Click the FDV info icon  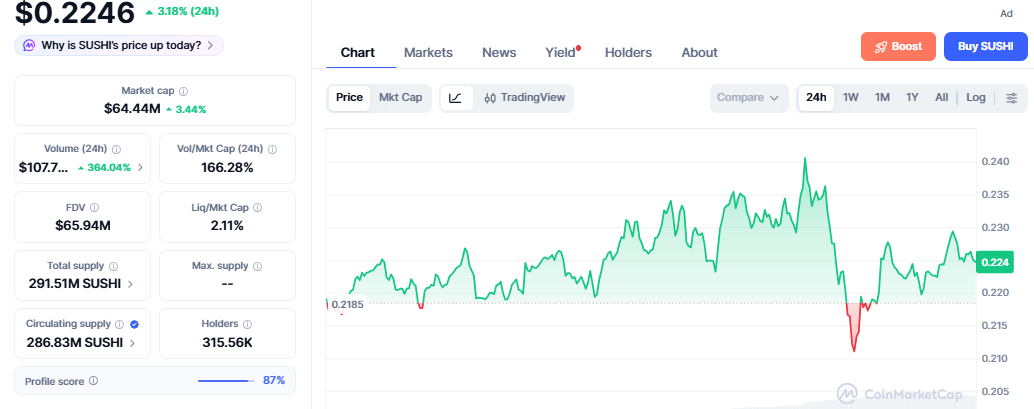click(94, 207)
